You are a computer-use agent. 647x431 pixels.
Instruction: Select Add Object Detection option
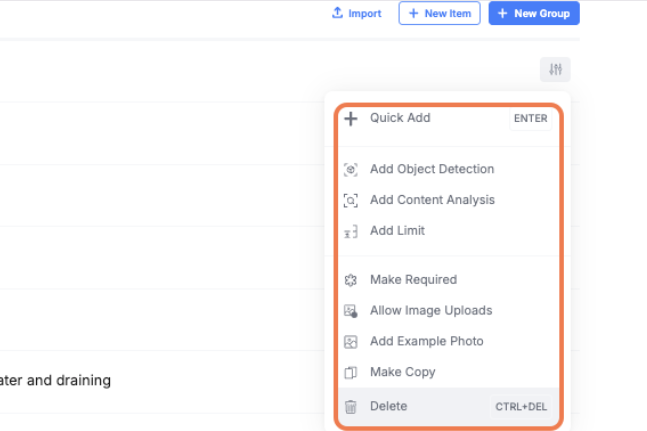pos(448,169)
